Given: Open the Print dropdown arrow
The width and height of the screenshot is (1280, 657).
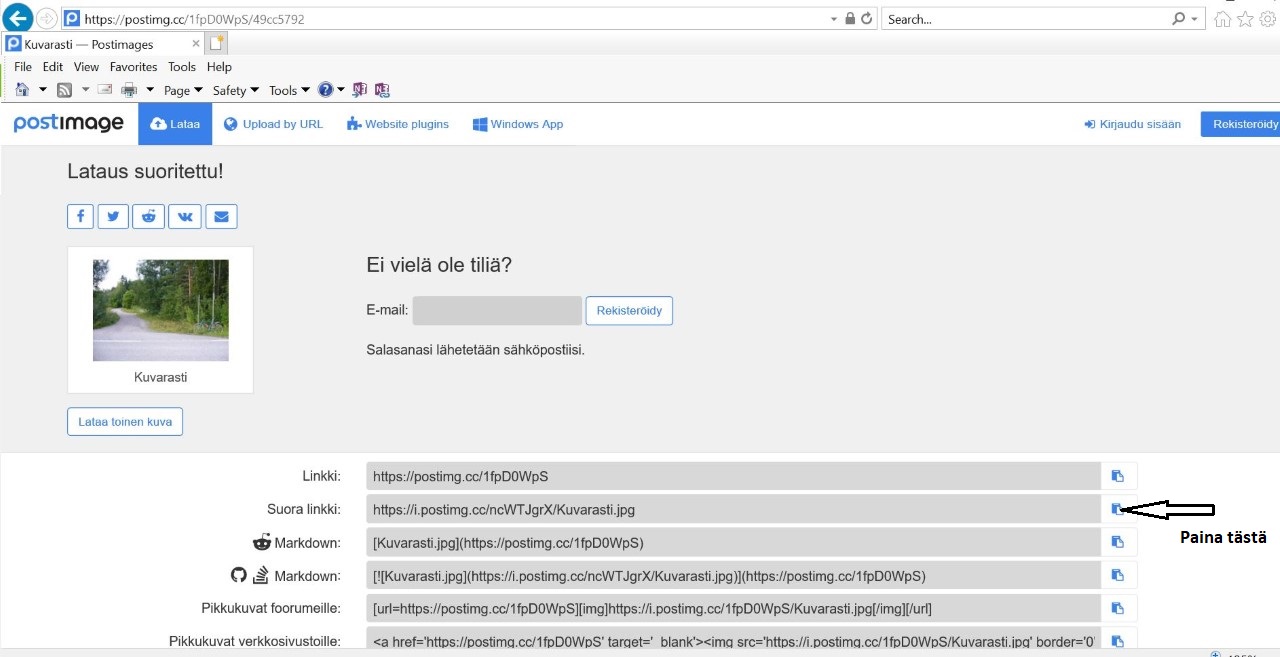Looking at the screenshot, I should click(150, 90).
